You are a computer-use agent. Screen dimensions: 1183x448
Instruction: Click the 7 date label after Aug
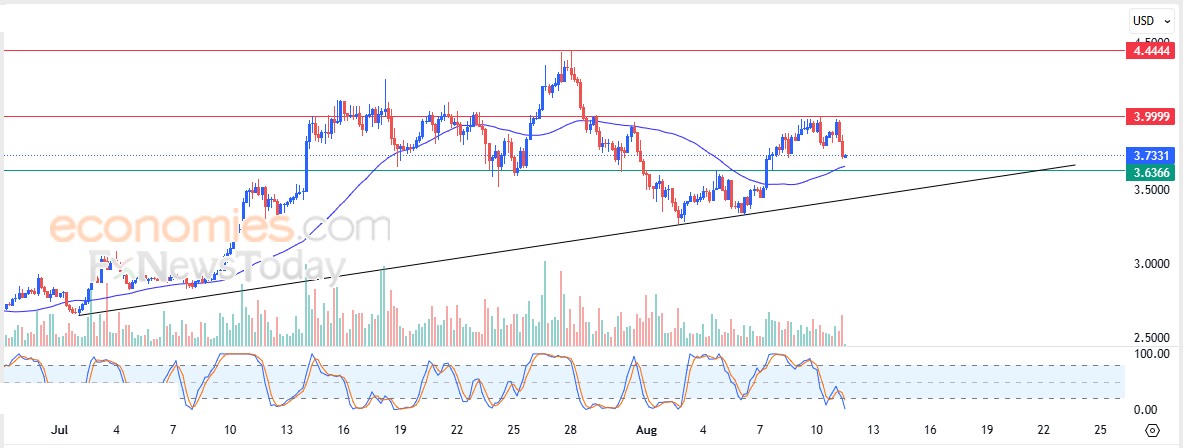(x=760, y=430)
